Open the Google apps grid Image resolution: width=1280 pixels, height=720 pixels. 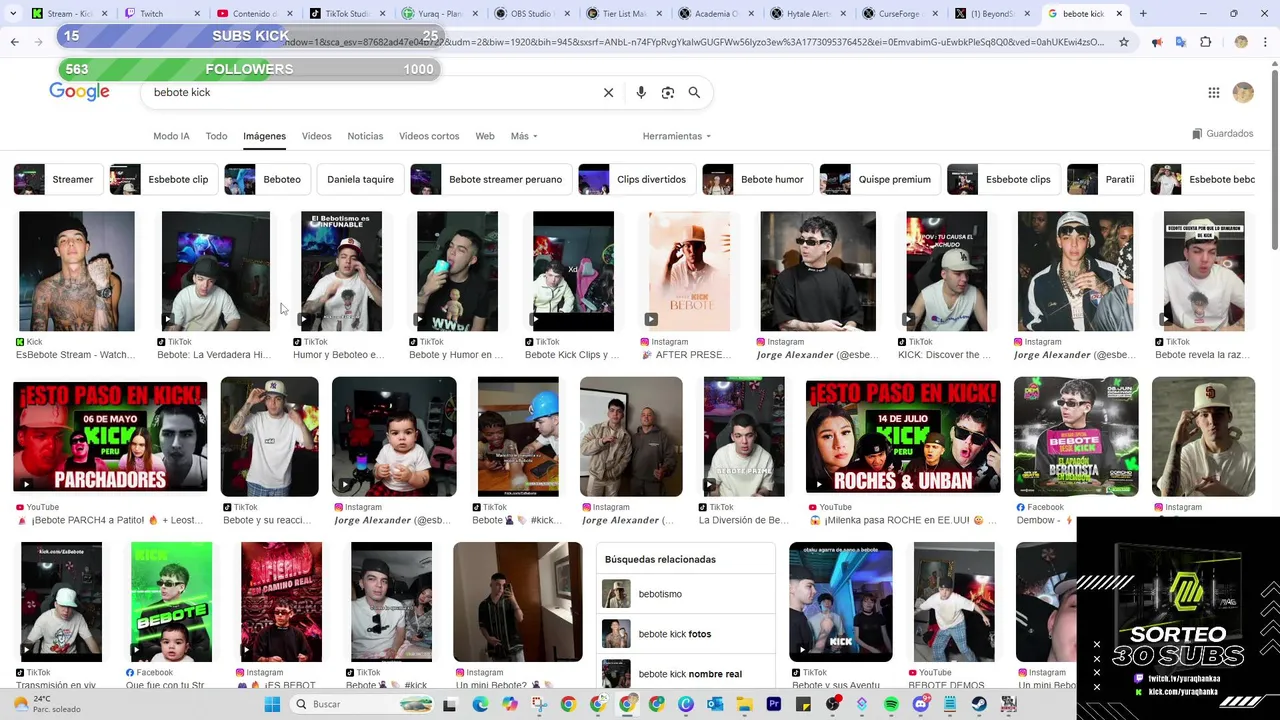[1213, 93]
